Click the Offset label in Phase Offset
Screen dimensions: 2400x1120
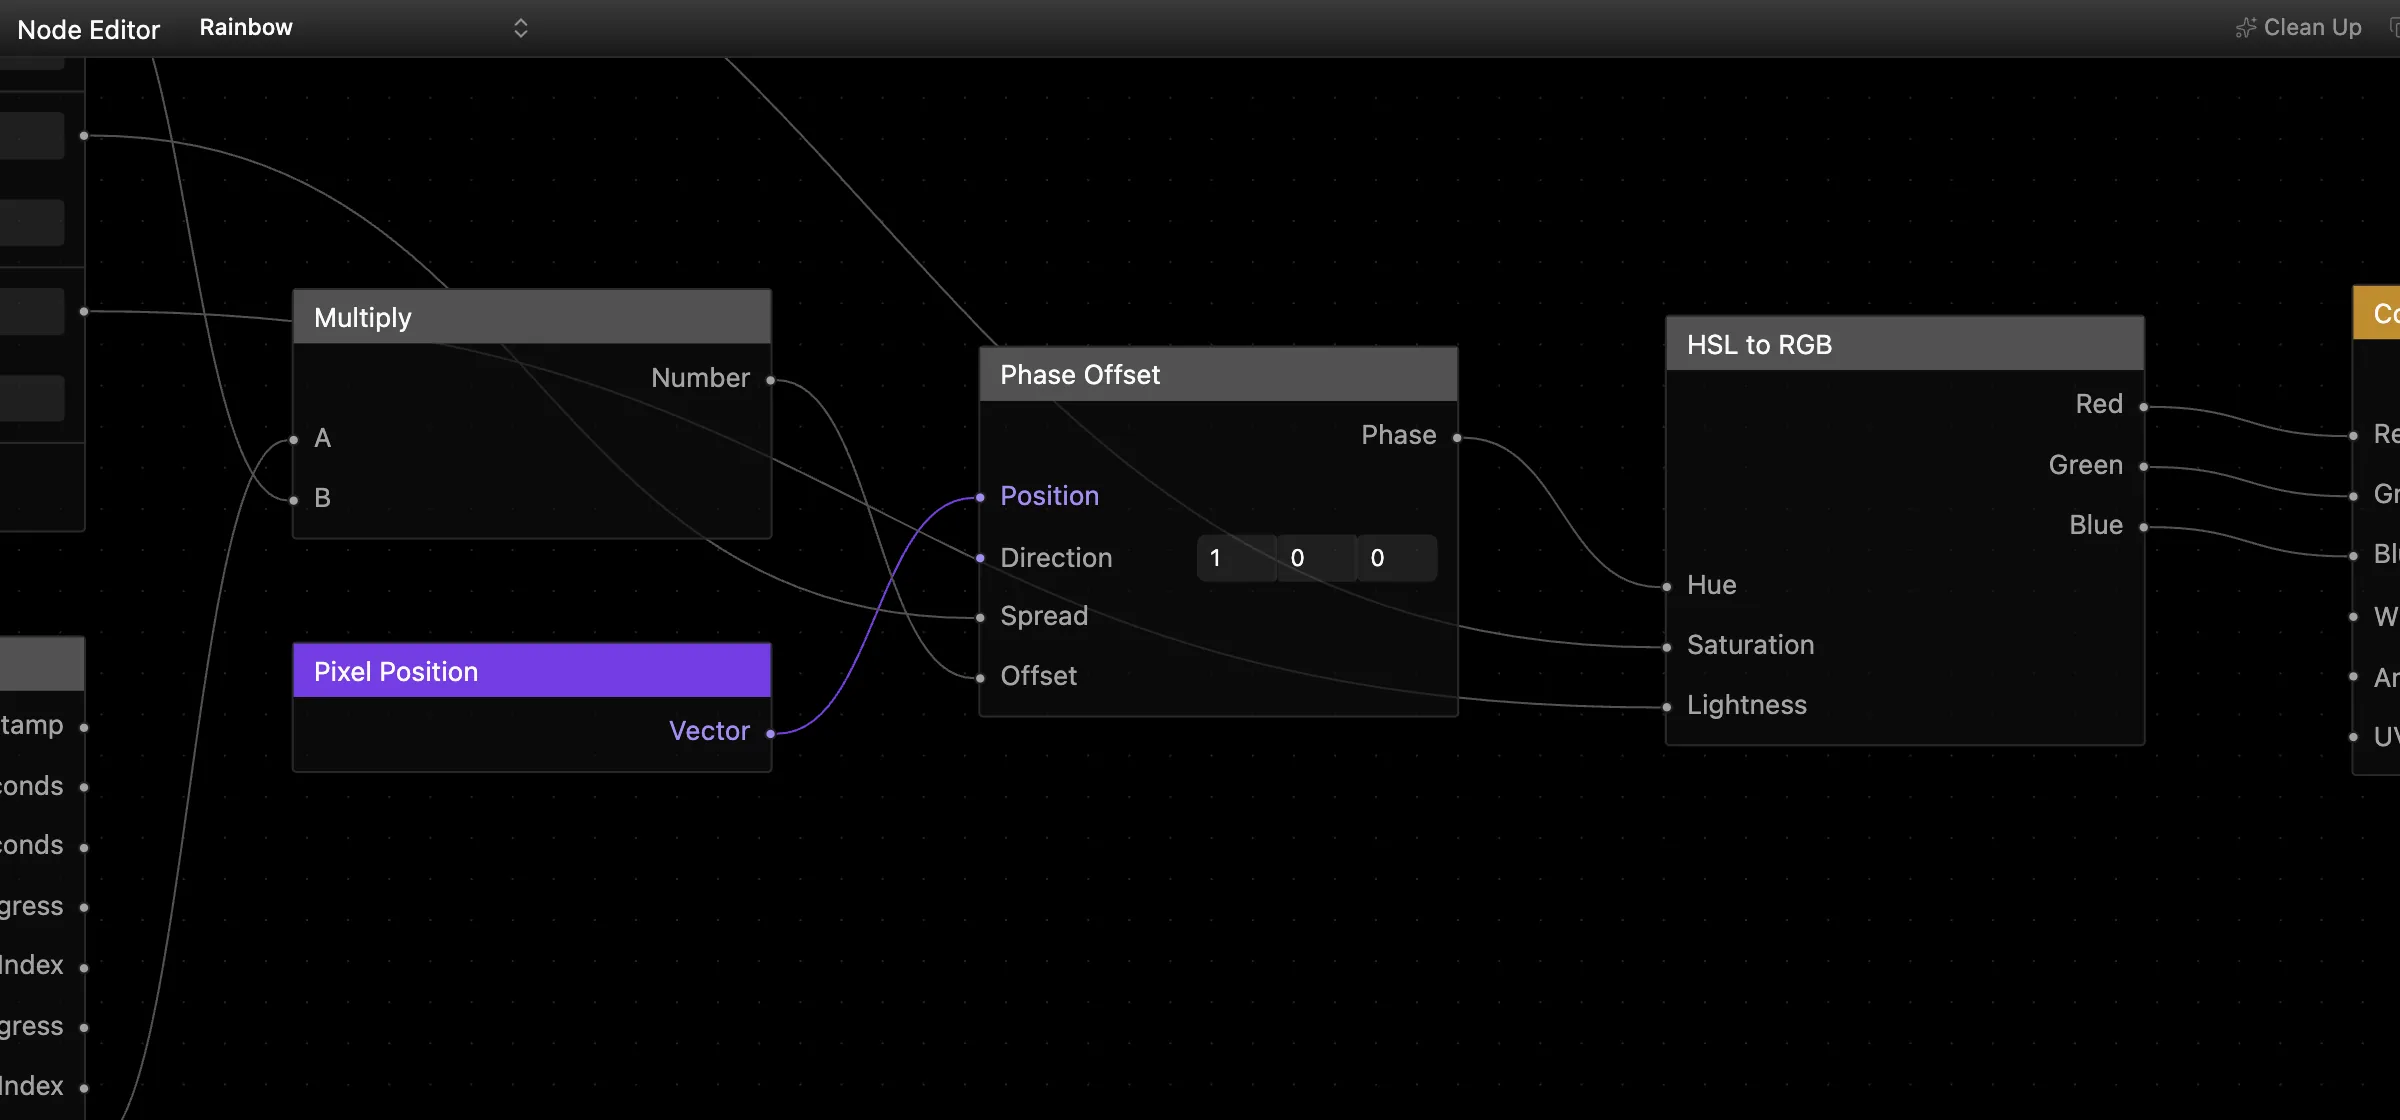pyautogui.click(x=1038, y=676)
